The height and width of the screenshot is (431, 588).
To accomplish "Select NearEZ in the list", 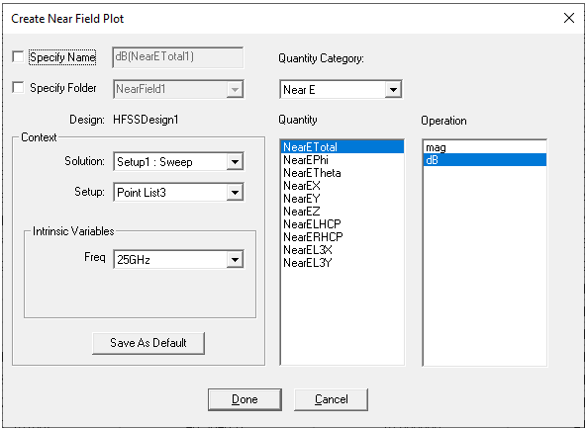I will (x=342, y=211).
